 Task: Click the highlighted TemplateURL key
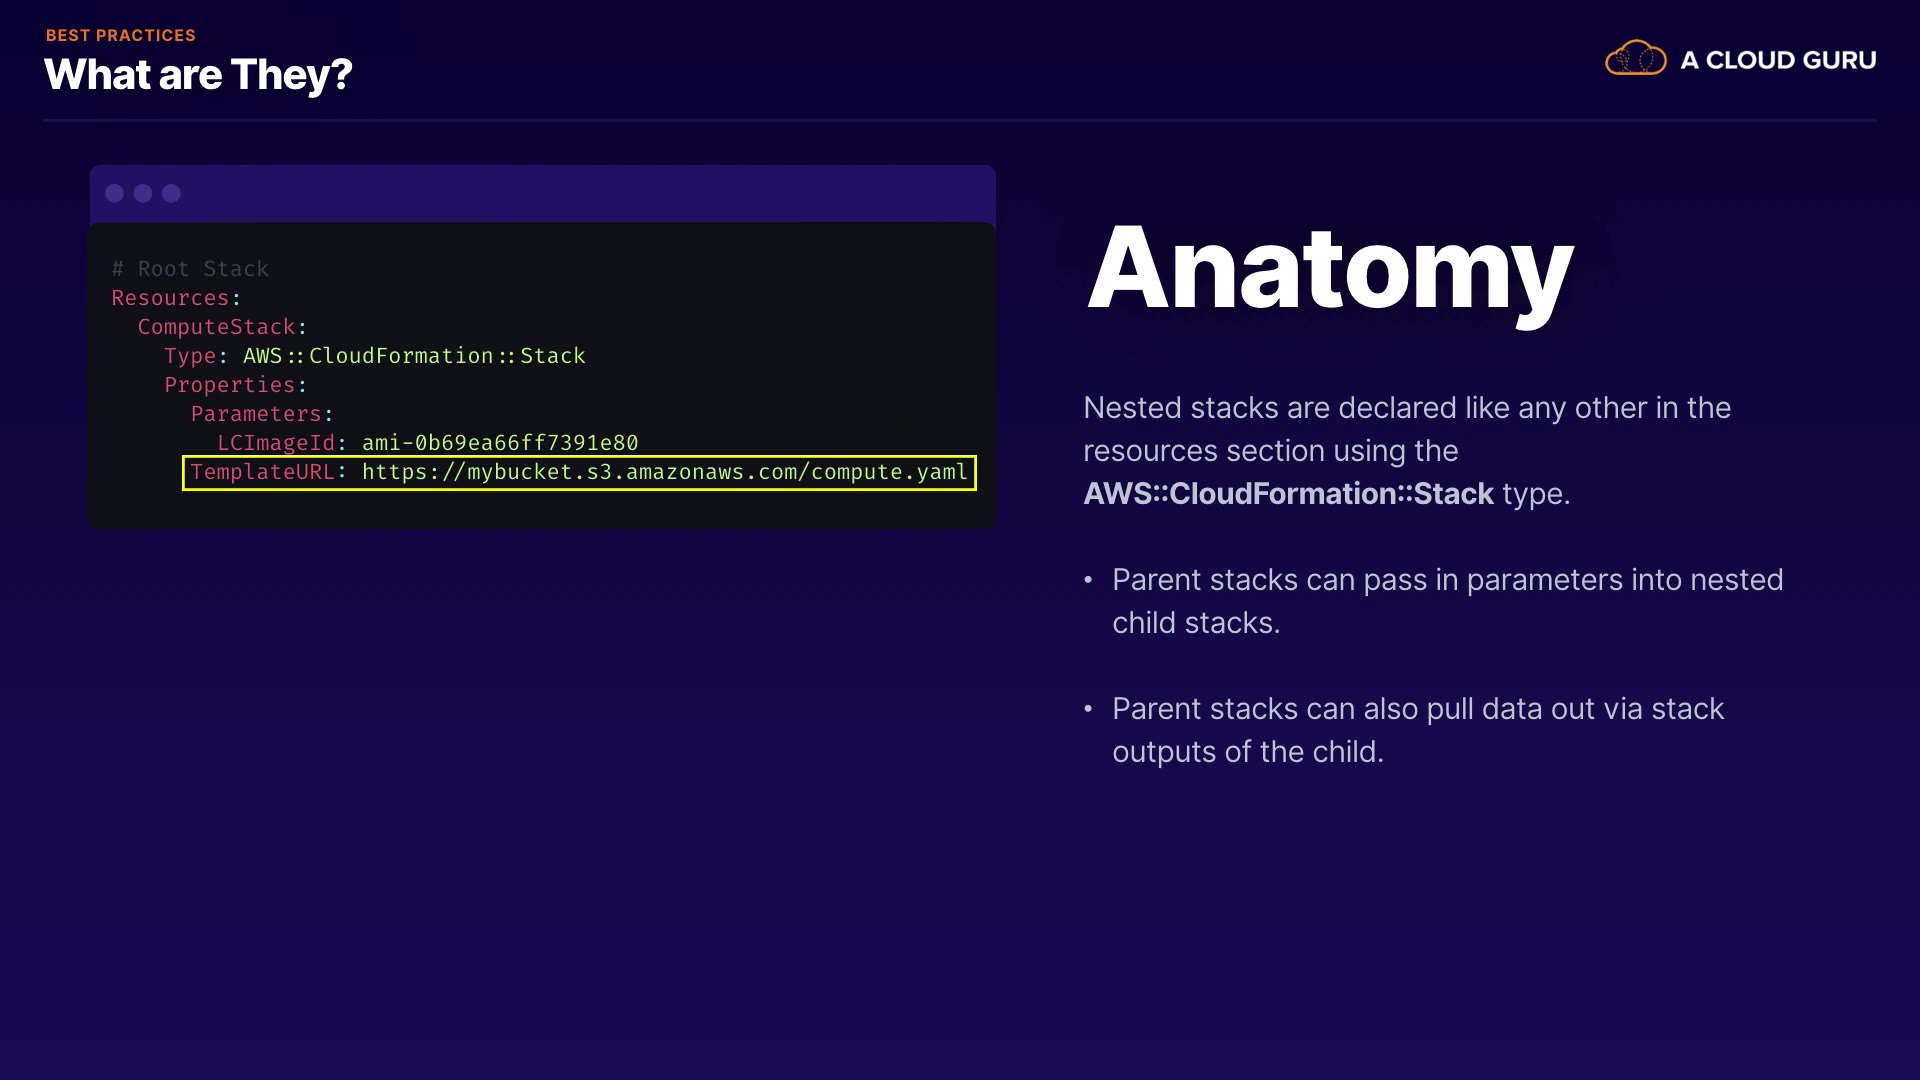(x=263, y=472)
